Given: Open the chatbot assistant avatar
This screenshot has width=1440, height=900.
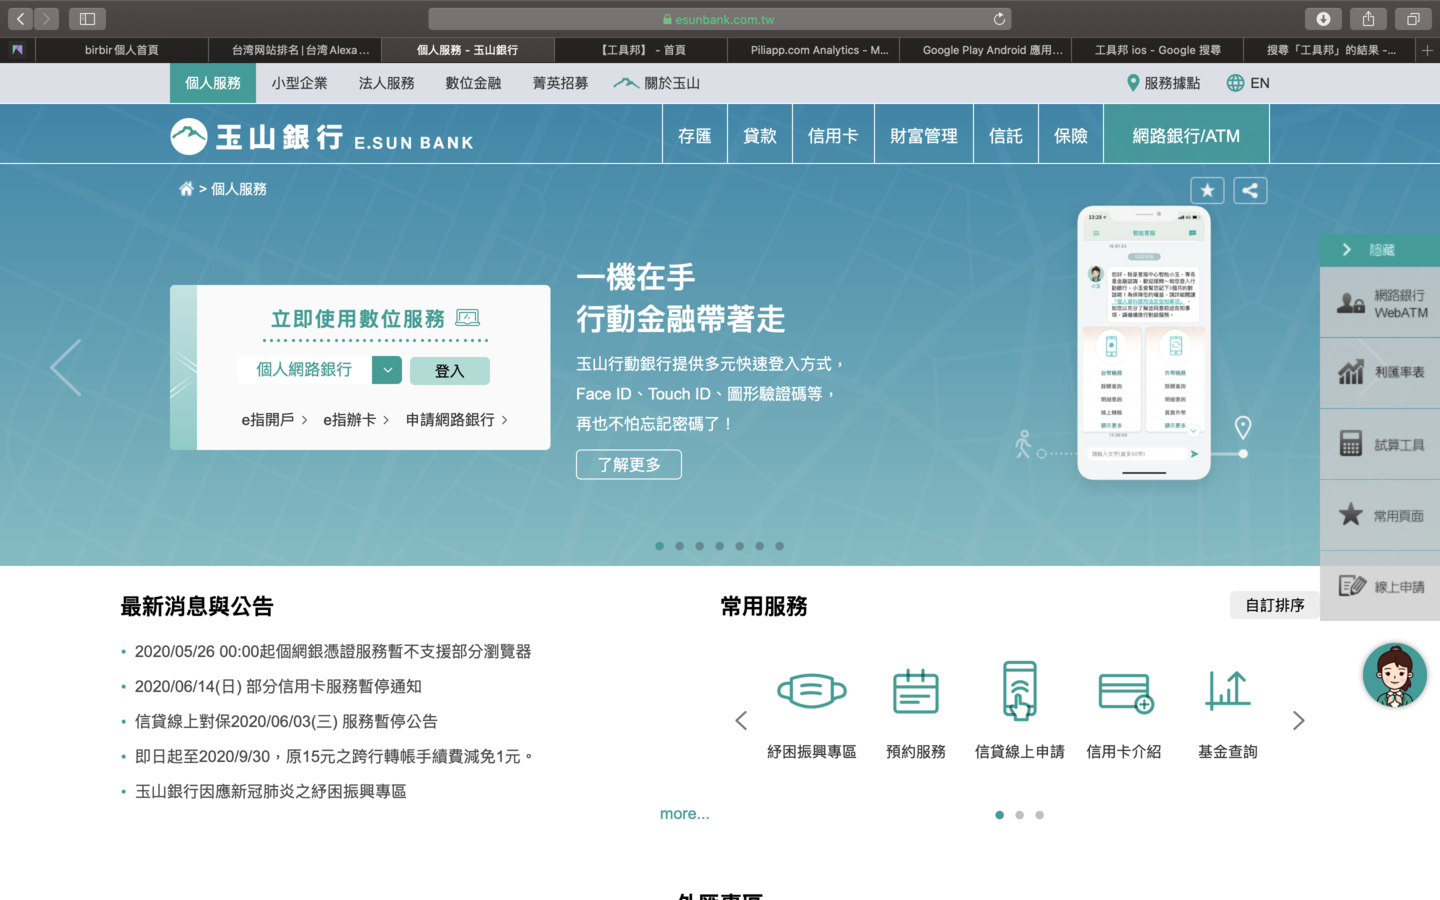Looking at the screenshot, I should tap(1394, 675).
